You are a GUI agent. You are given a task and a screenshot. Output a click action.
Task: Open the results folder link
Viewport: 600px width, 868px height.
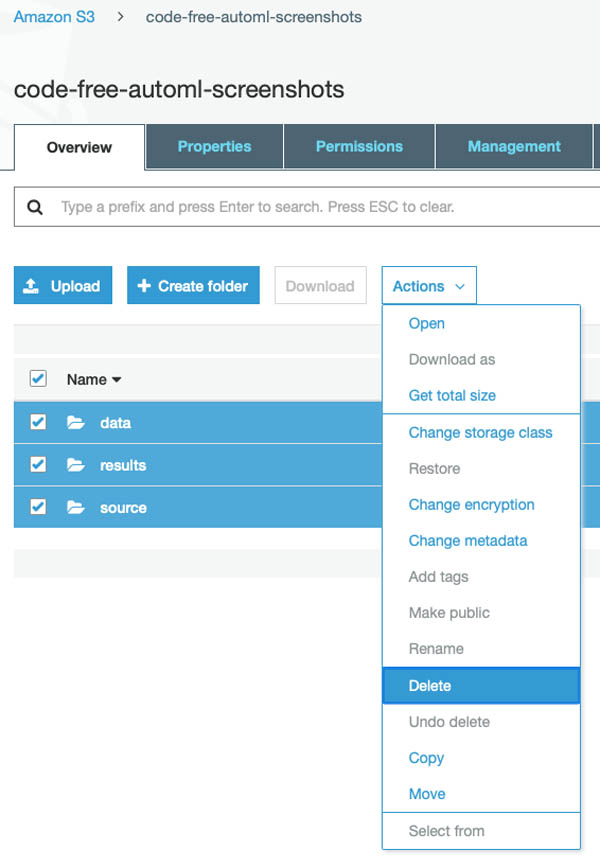123,465
